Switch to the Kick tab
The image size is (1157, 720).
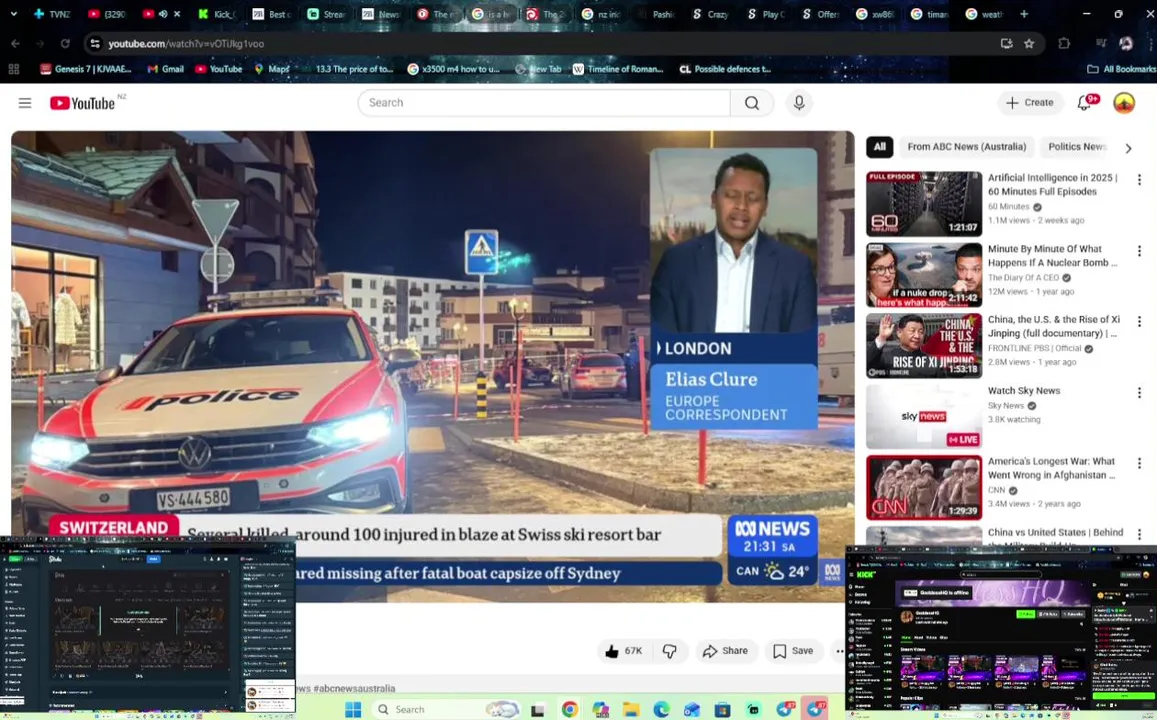click(x=217, y=14)
